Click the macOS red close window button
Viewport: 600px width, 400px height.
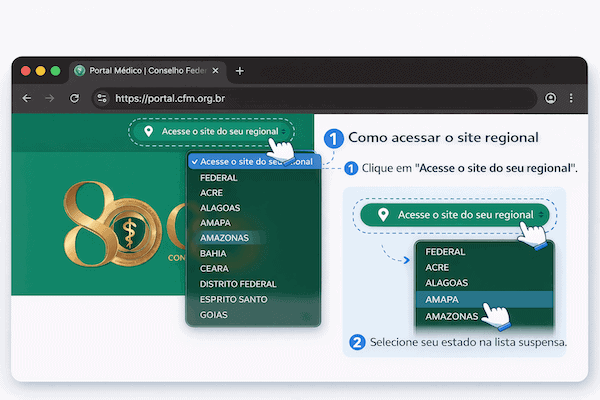click(26, 71)
